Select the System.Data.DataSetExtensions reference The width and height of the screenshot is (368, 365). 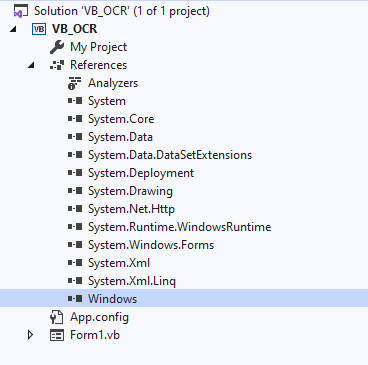pos(170,155)
